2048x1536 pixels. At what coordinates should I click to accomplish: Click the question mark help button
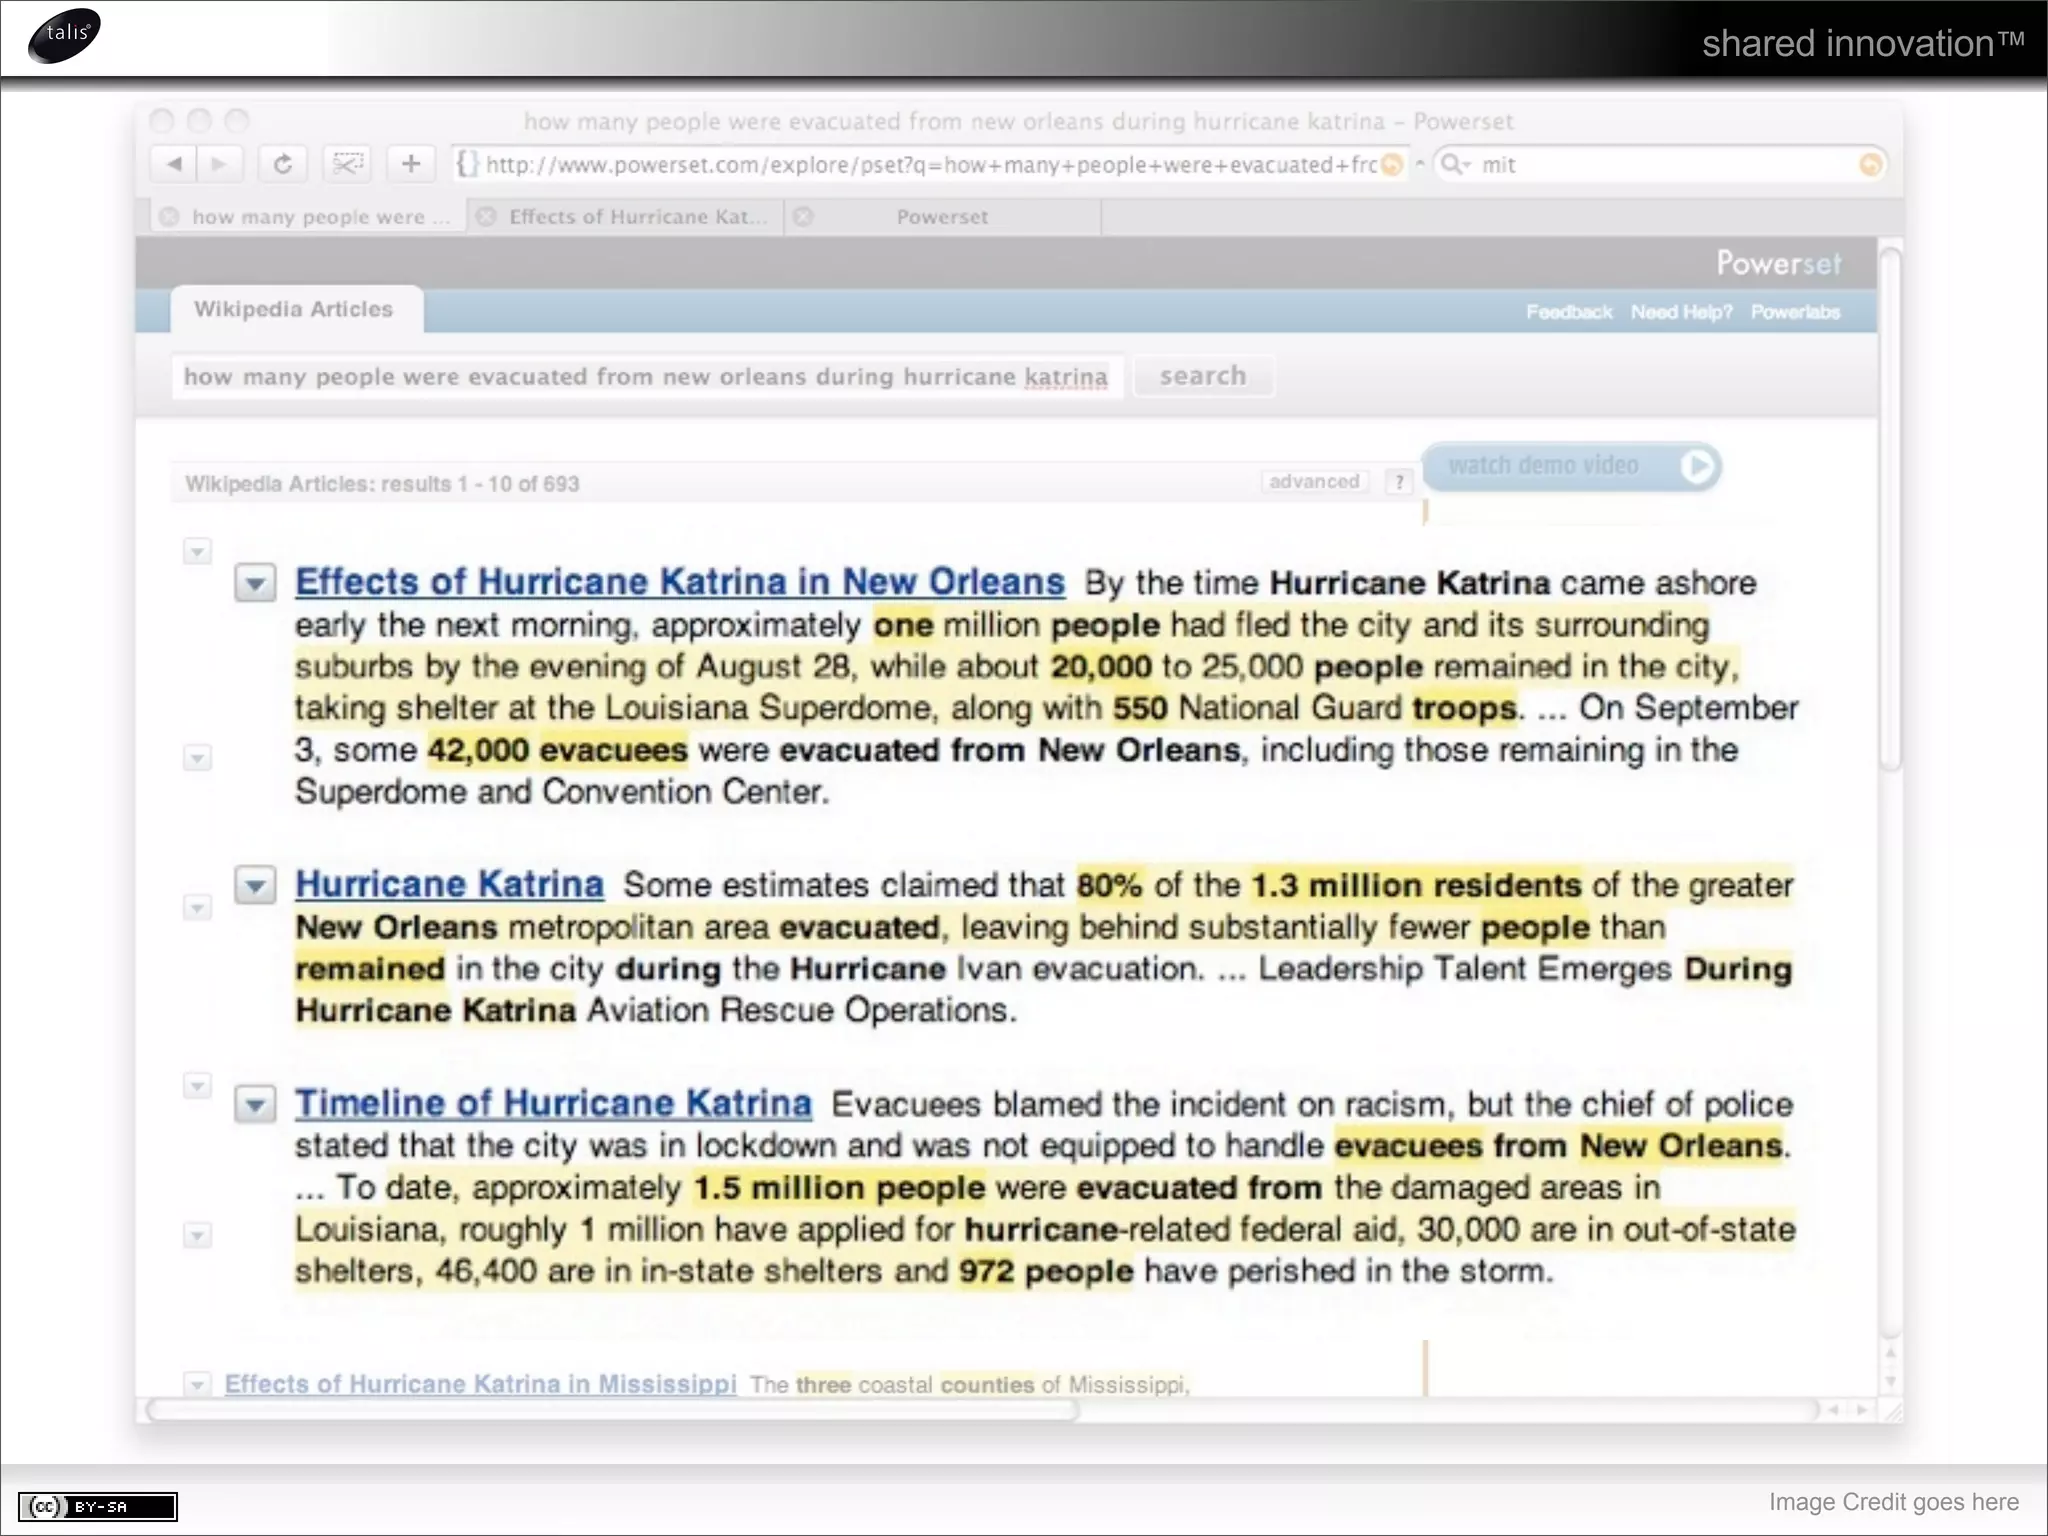[x=1399, y=482]
